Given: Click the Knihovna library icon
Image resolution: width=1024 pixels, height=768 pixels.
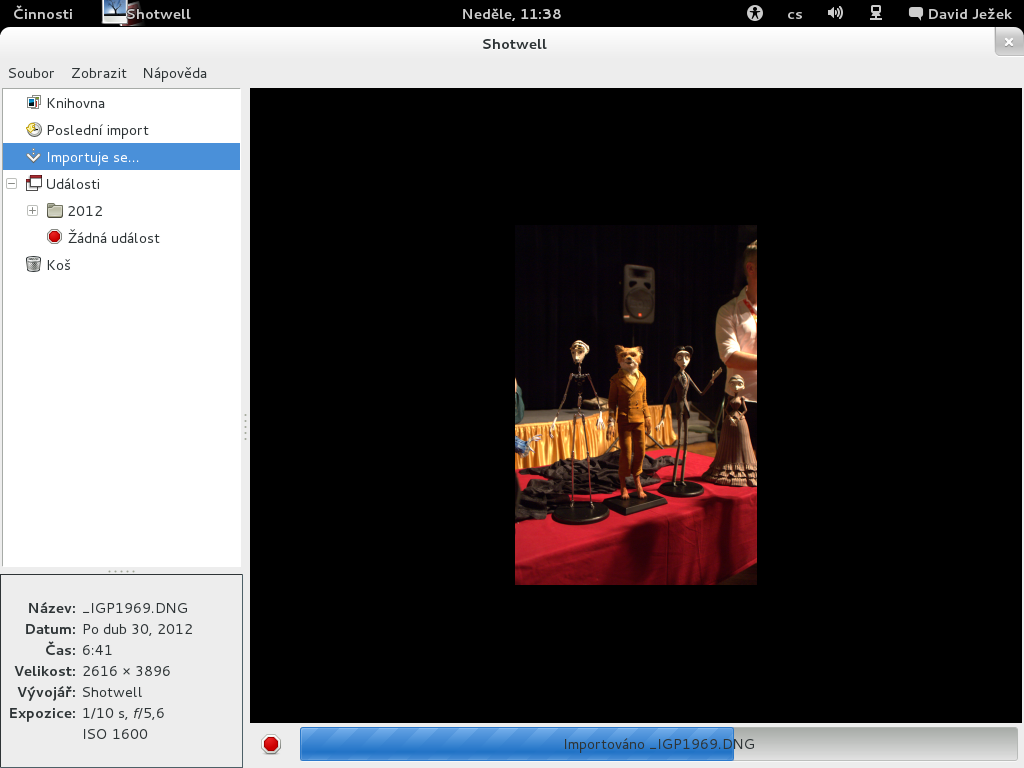Looking at the screenshot, I should click(33, 103).
